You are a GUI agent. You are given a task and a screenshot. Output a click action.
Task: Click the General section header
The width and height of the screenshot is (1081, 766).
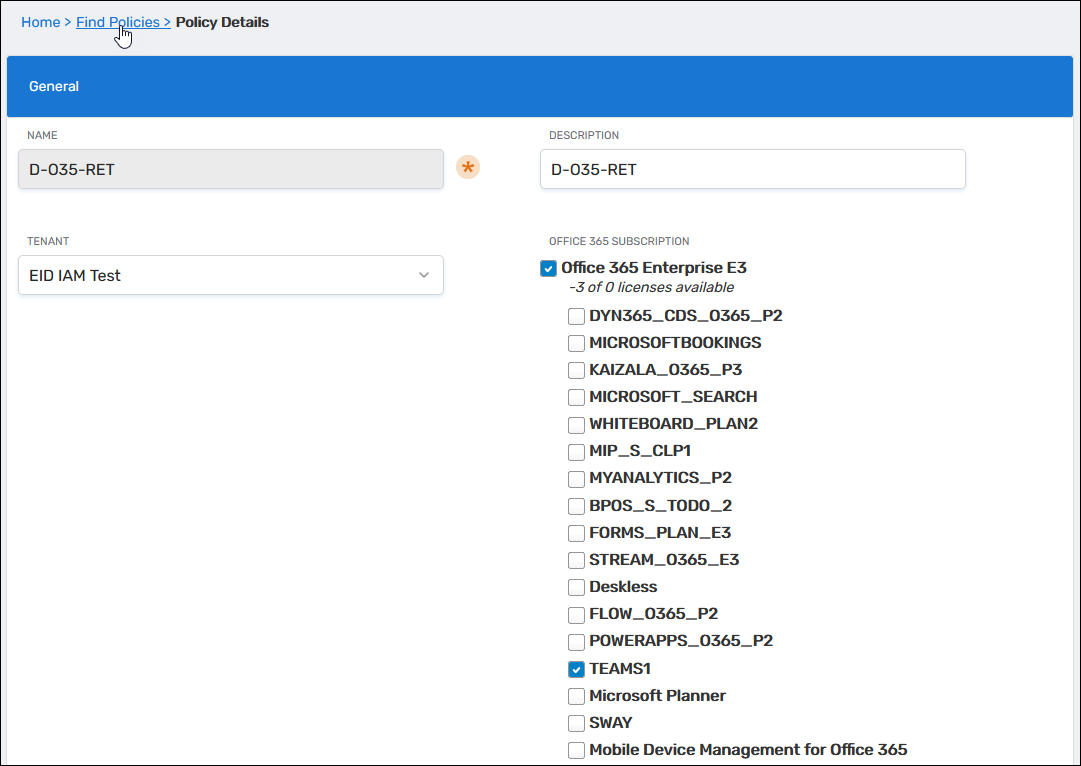(540, 87)
